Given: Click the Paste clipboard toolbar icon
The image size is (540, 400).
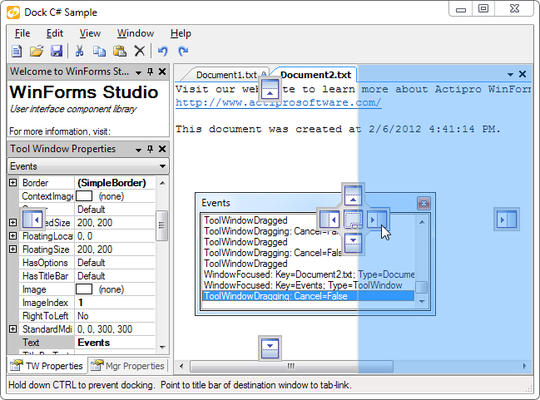Looking at the screenshot, I should click(120, 51).
